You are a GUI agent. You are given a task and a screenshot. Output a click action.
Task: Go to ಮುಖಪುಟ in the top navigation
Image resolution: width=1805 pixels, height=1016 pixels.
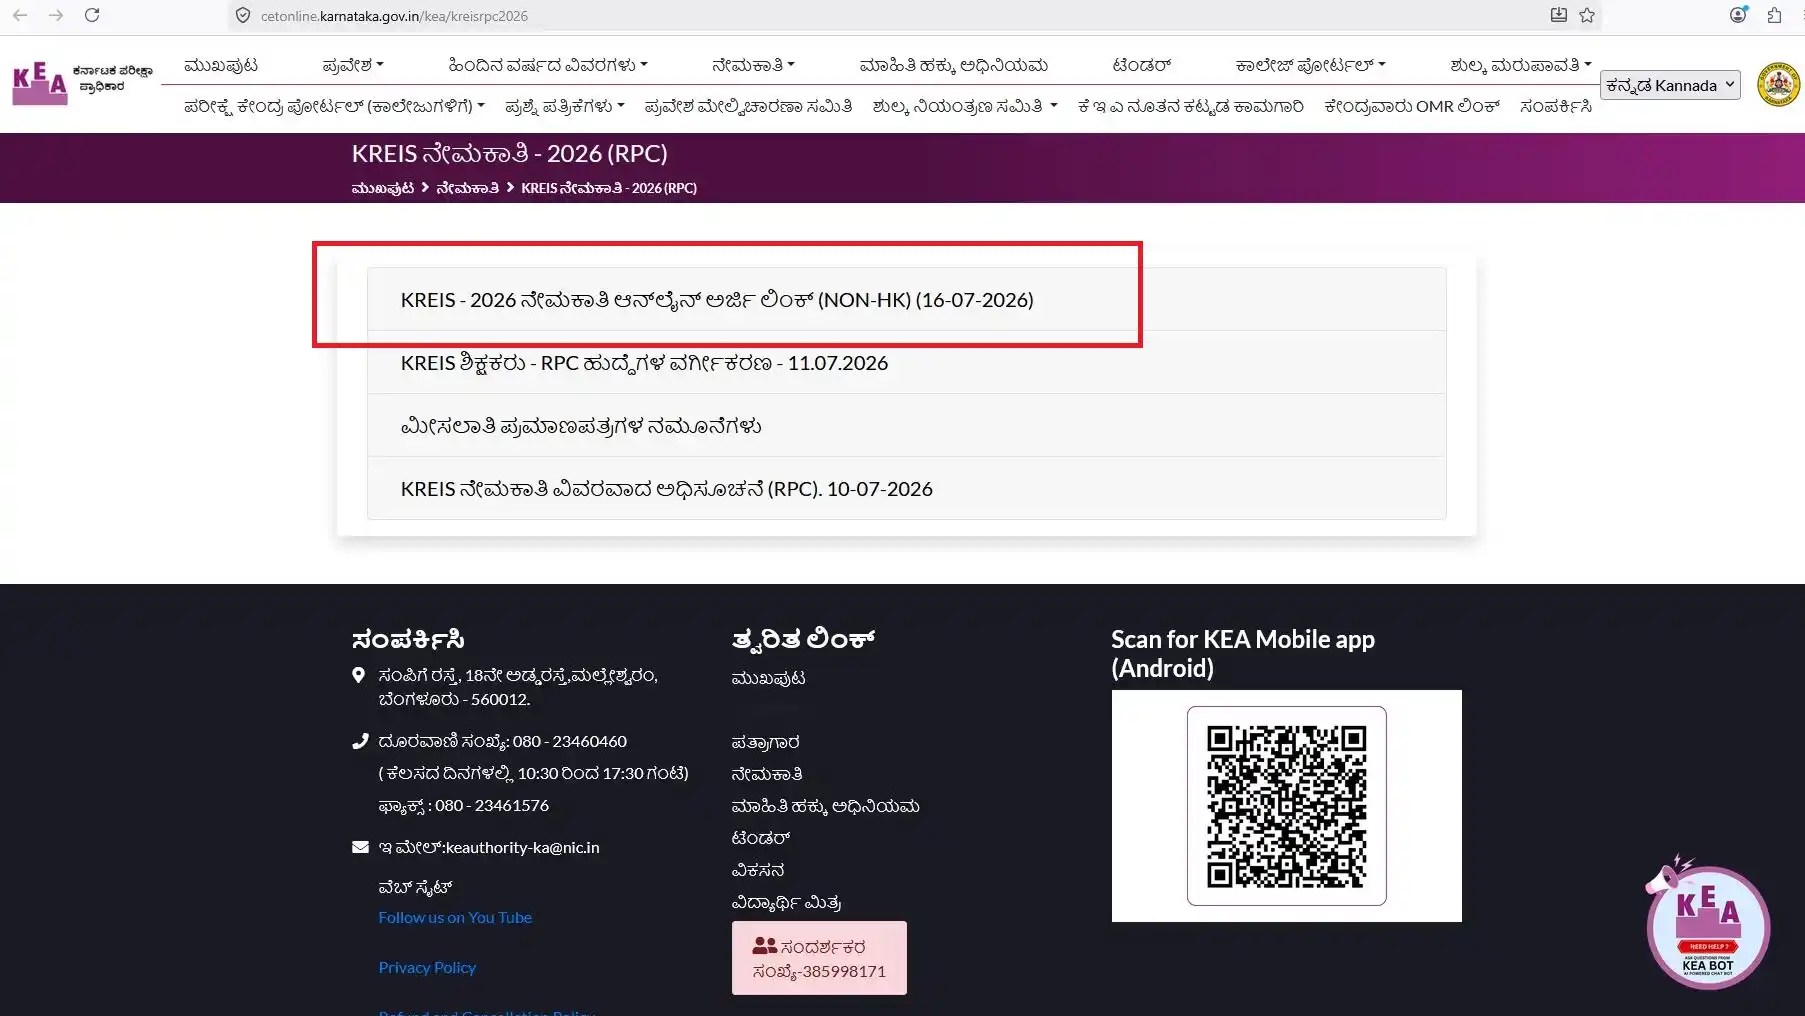[221, 65]
